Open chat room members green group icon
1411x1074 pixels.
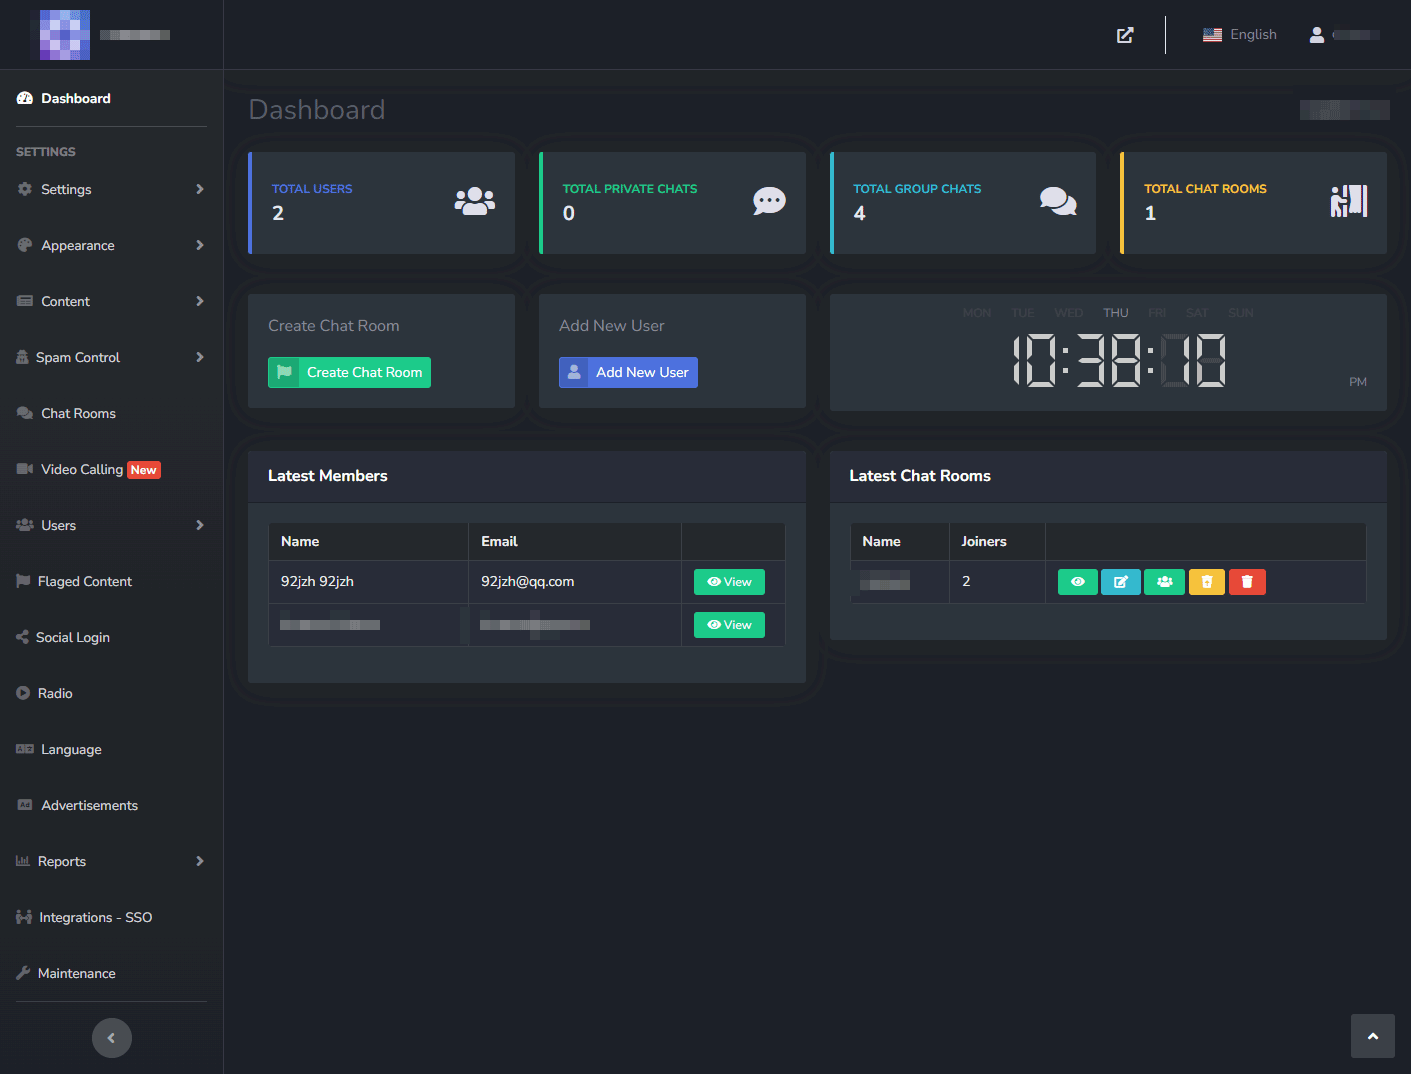coord(1164,582)
